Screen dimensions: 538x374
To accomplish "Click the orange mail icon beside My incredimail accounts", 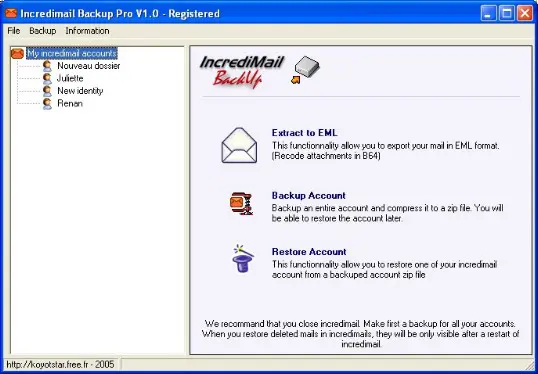I will [x=17, y=54].
